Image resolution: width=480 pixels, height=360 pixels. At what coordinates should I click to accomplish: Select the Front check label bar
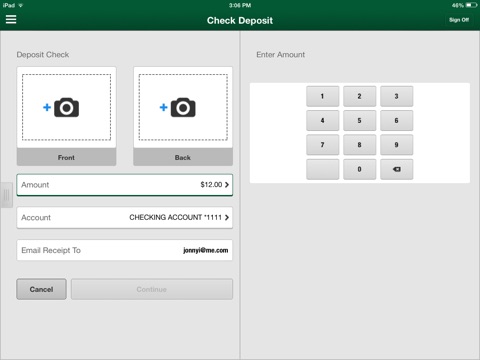pos(66,157)
